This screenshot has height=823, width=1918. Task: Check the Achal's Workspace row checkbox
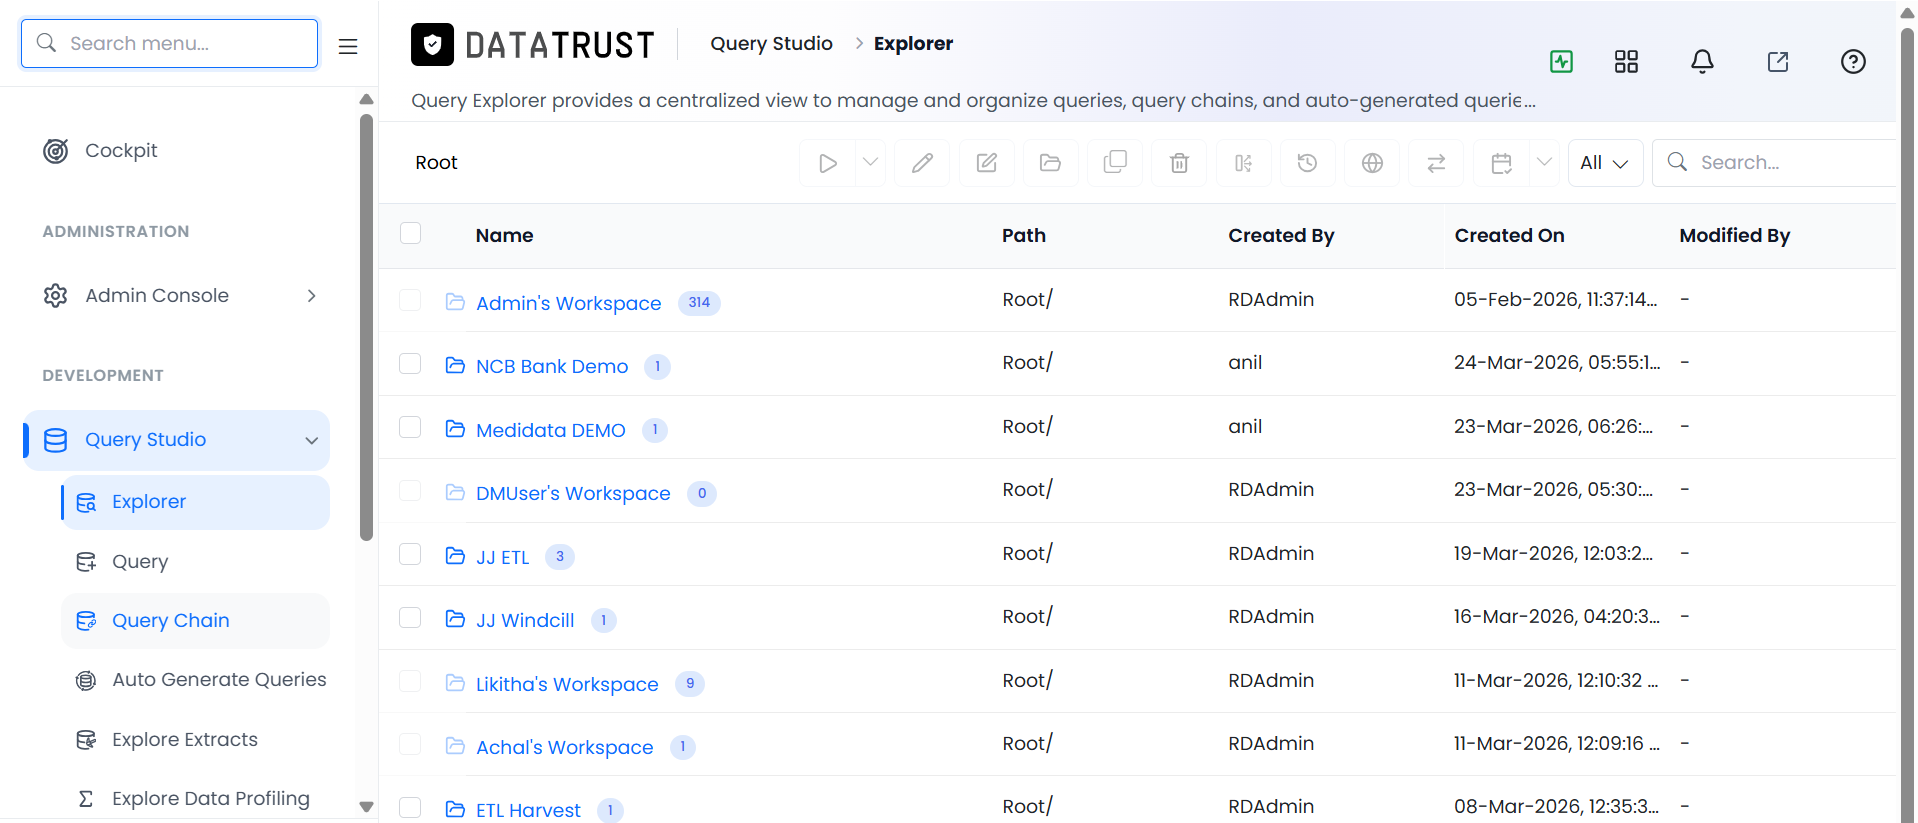[x=410, y=744]
